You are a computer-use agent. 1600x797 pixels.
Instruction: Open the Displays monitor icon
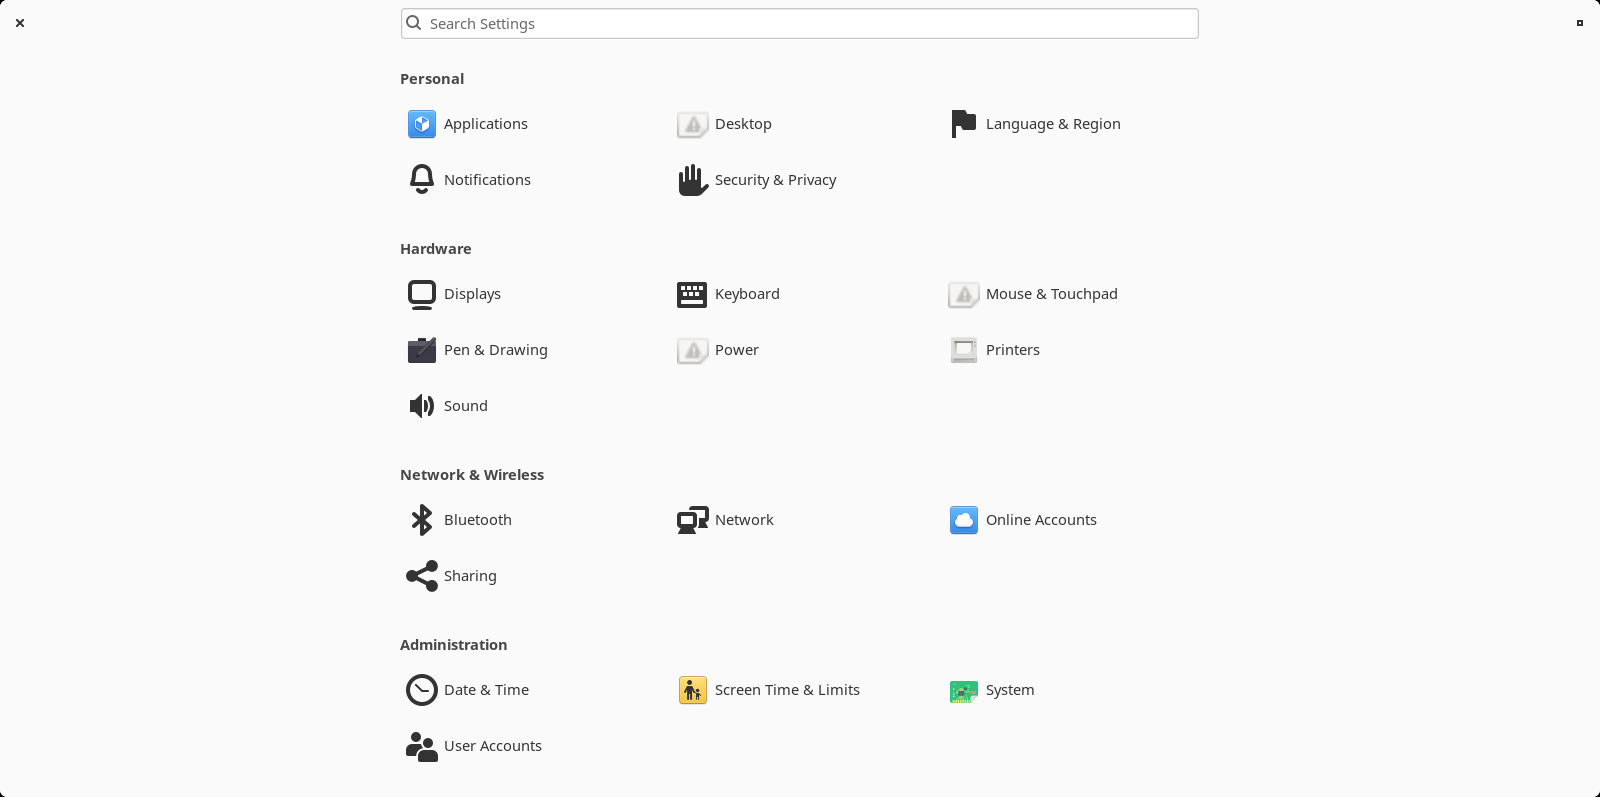click(422, 294)
